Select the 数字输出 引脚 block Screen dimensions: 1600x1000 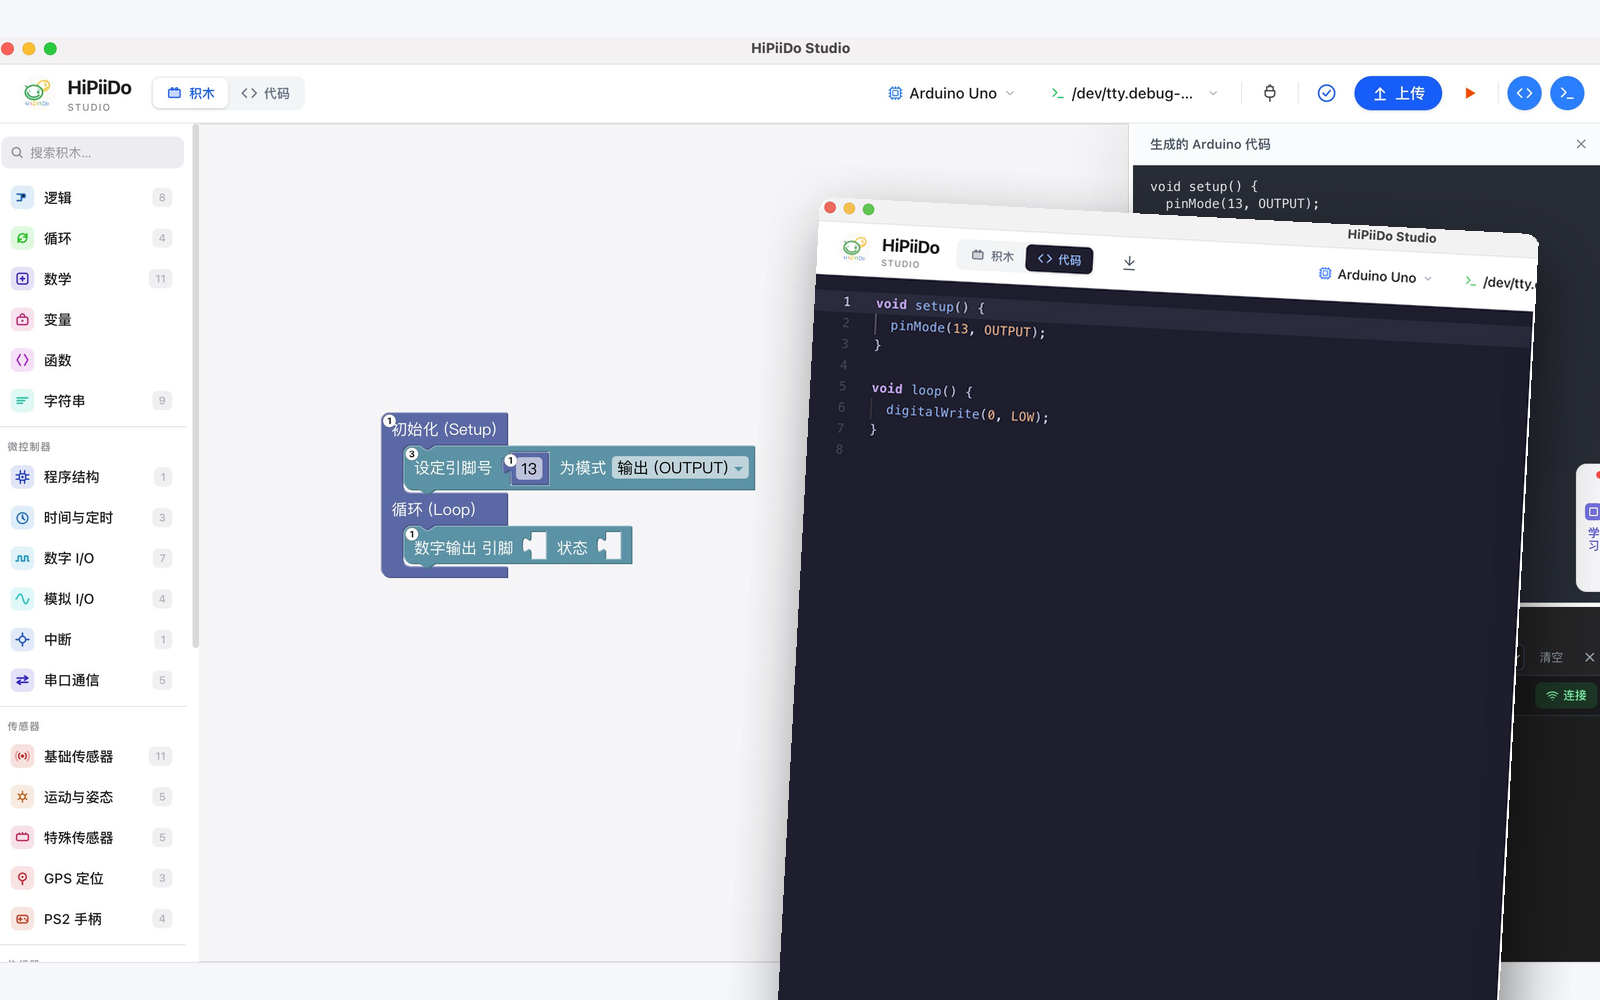pyautogui.click(x=463, y=548)
